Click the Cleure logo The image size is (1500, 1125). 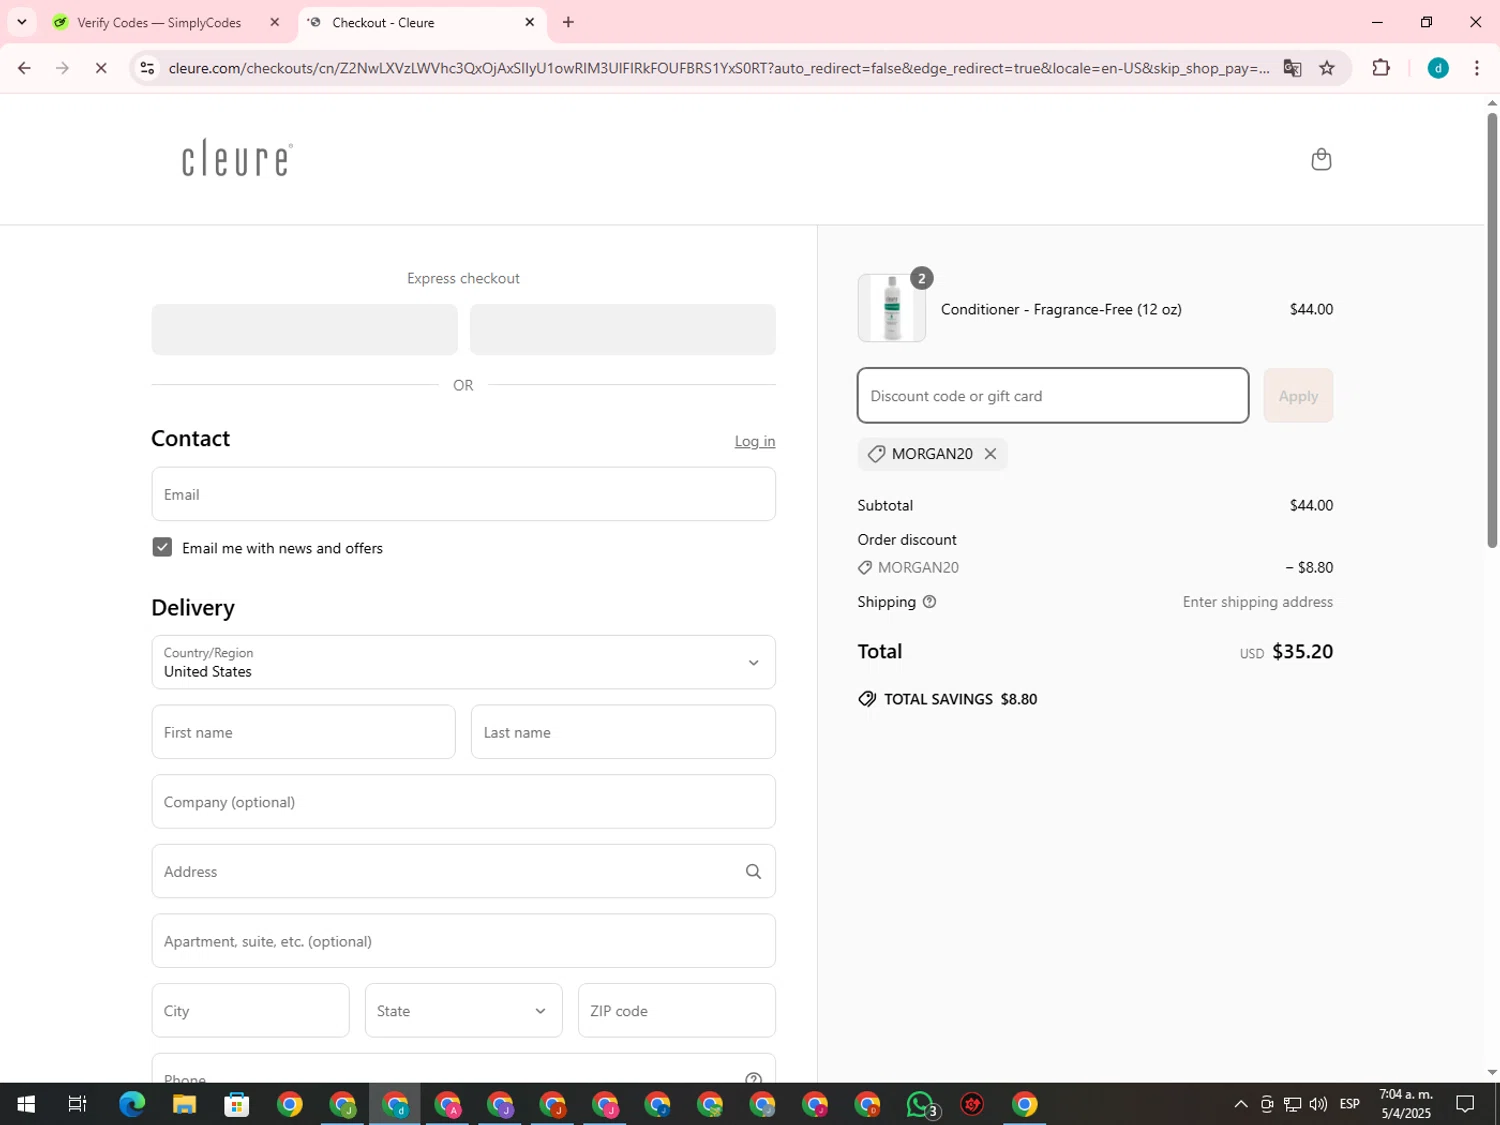click(x=237, y=158)
